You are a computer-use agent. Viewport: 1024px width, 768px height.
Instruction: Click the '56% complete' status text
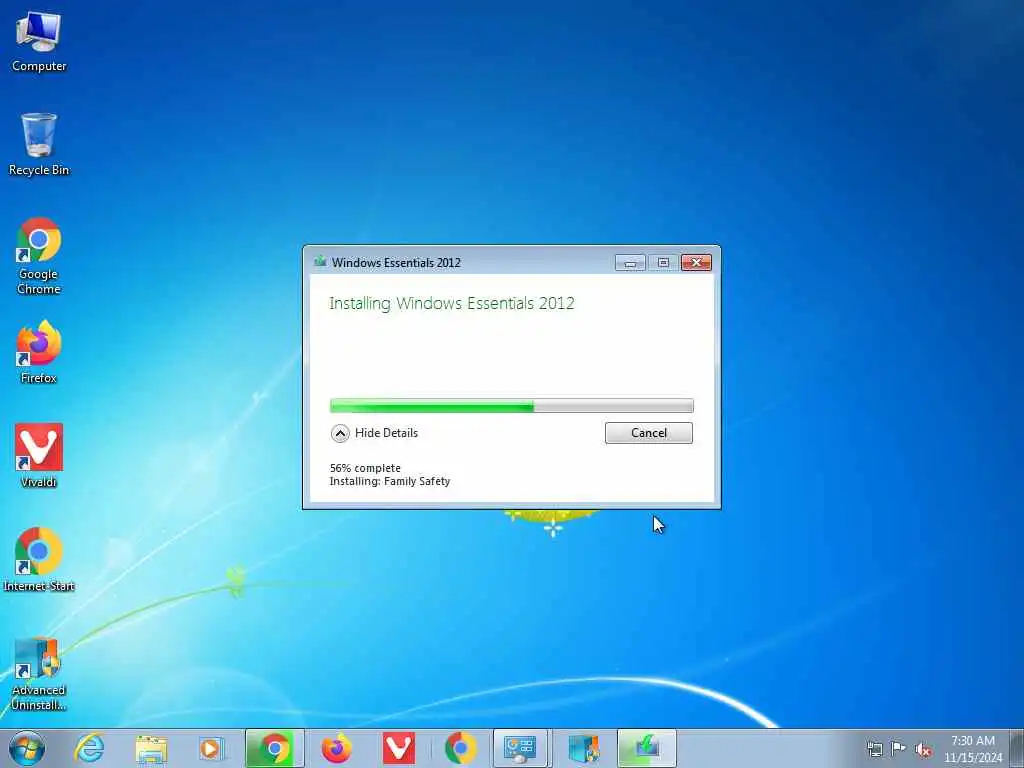click(365, 468)
